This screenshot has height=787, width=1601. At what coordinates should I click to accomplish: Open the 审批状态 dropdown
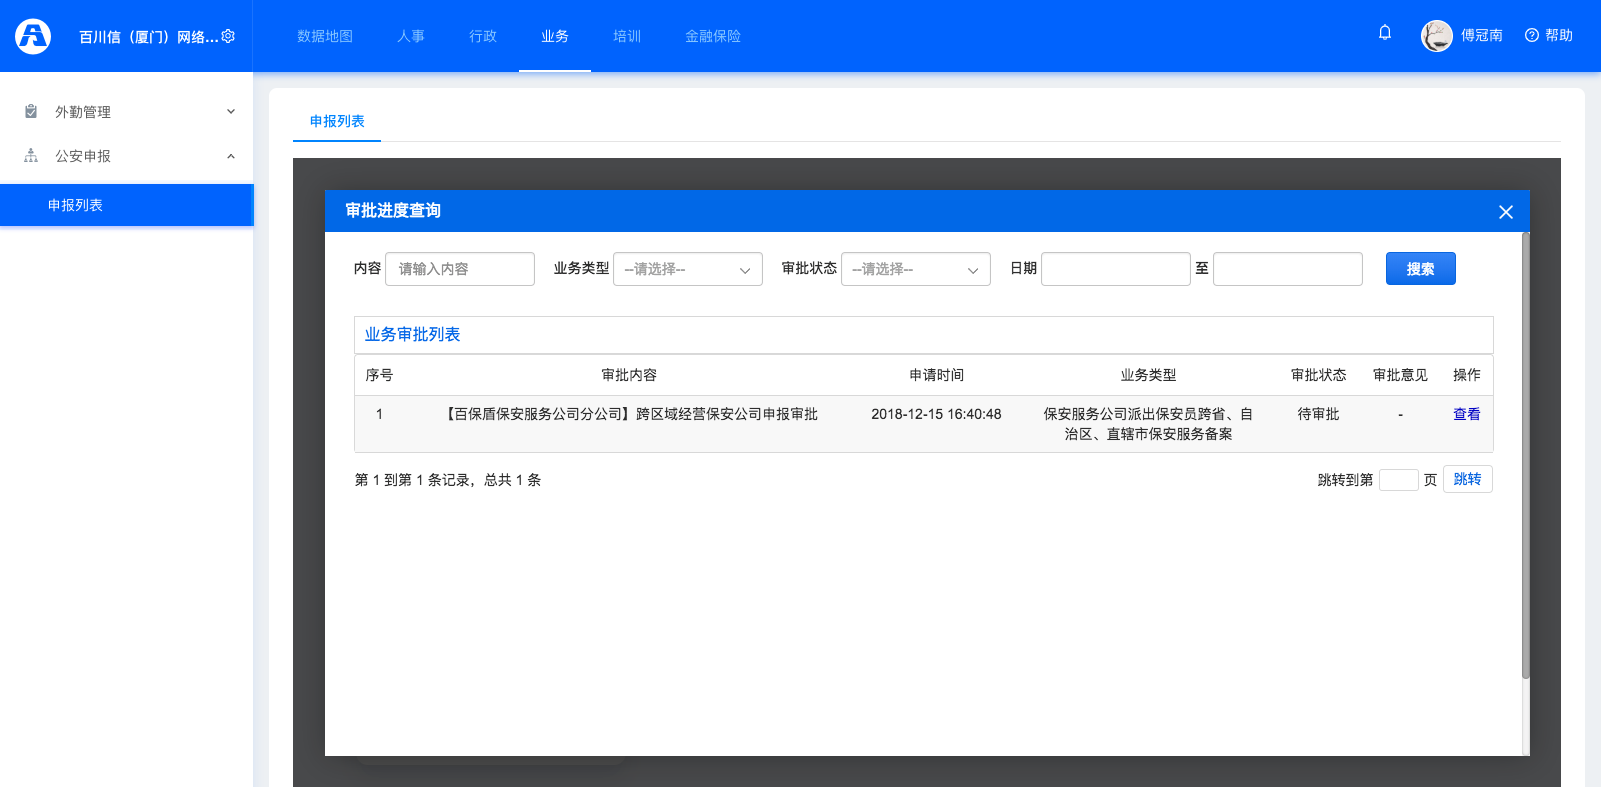[916, 269]
